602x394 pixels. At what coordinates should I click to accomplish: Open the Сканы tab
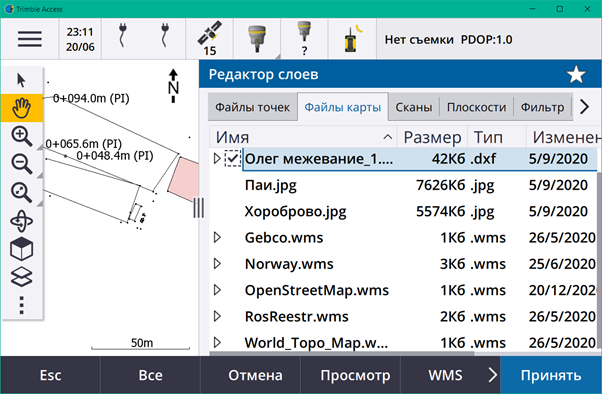(413, 107)
